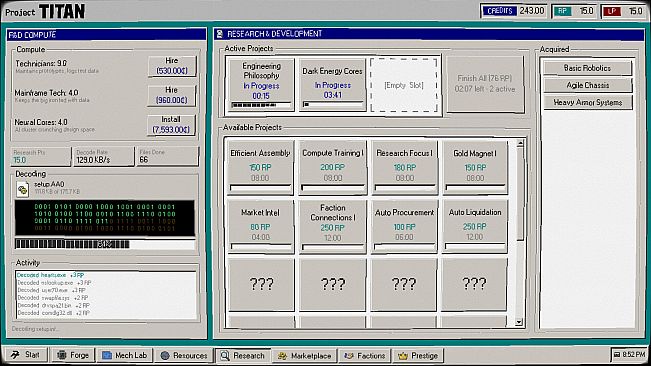Image resolution: width=651 pixels, height=366 pixels.
Task: Start the Faction Connections I project
Action: point(333,226)
